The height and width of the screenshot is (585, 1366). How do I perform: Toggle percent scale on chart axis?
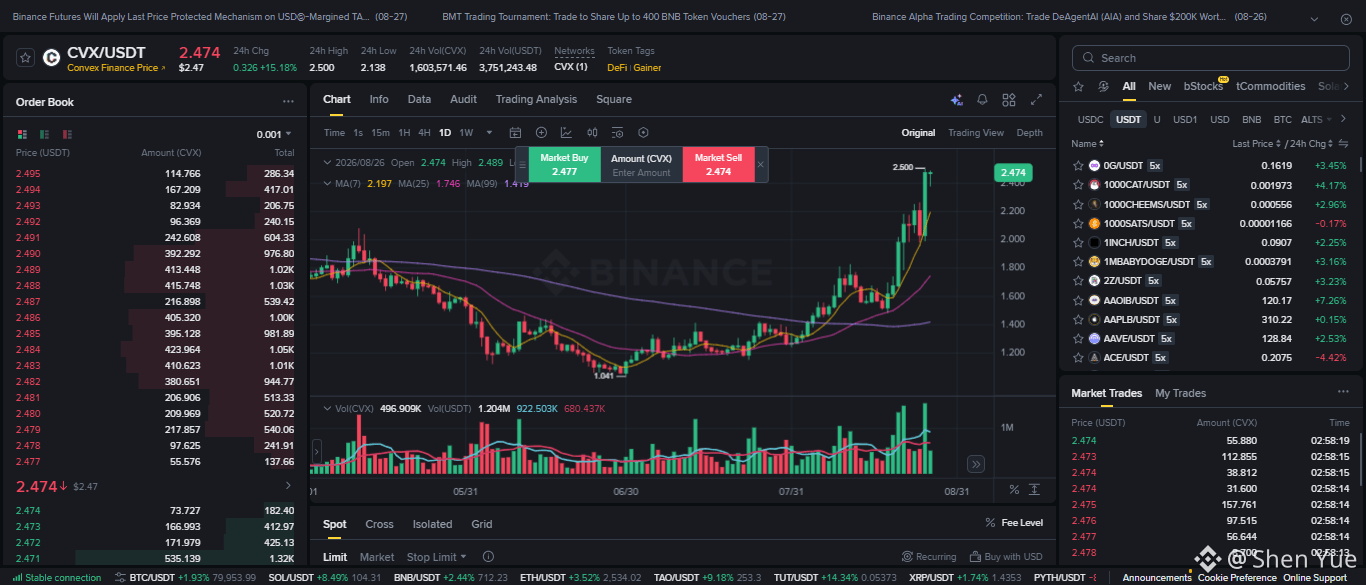1014,489
